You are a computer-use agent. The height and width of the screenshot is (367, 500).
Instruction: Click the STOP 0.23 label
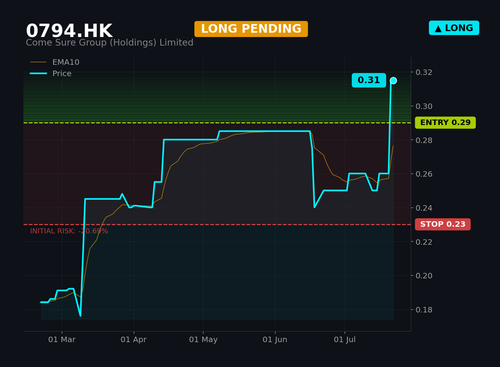(x=443, y=224)
